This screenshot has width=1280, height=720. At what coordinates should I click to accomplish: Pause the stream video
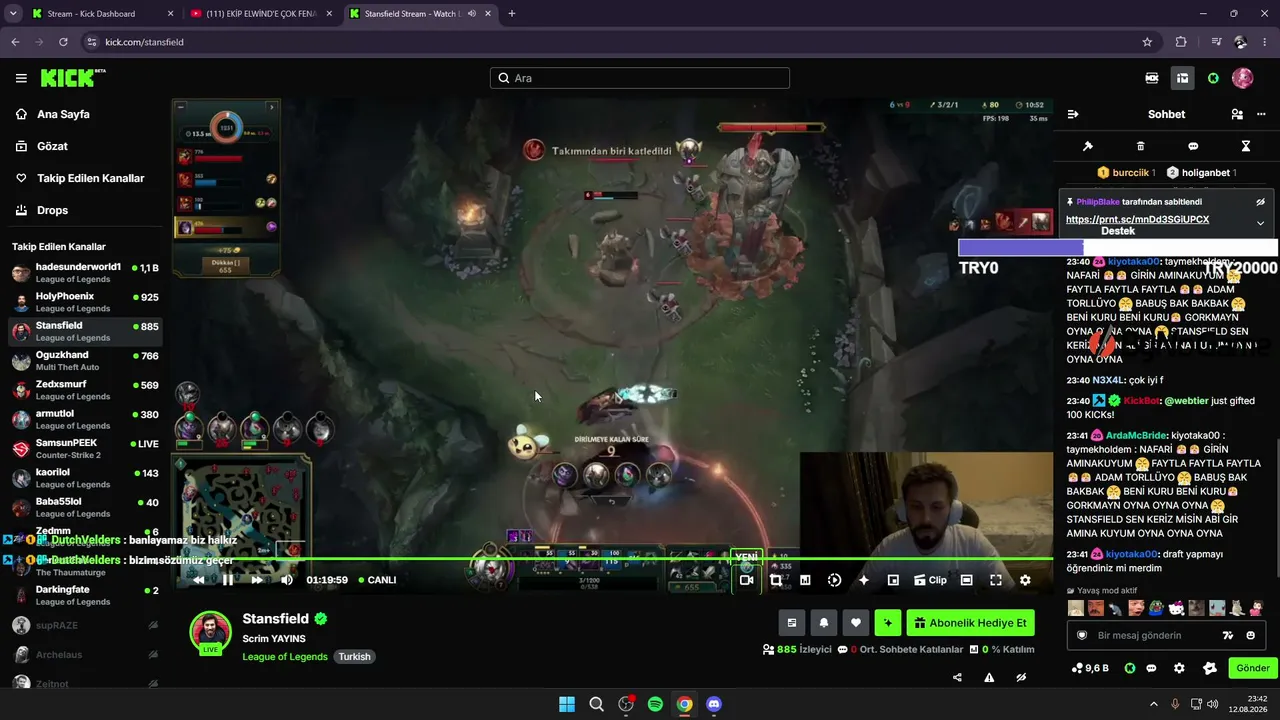[228, 580]
